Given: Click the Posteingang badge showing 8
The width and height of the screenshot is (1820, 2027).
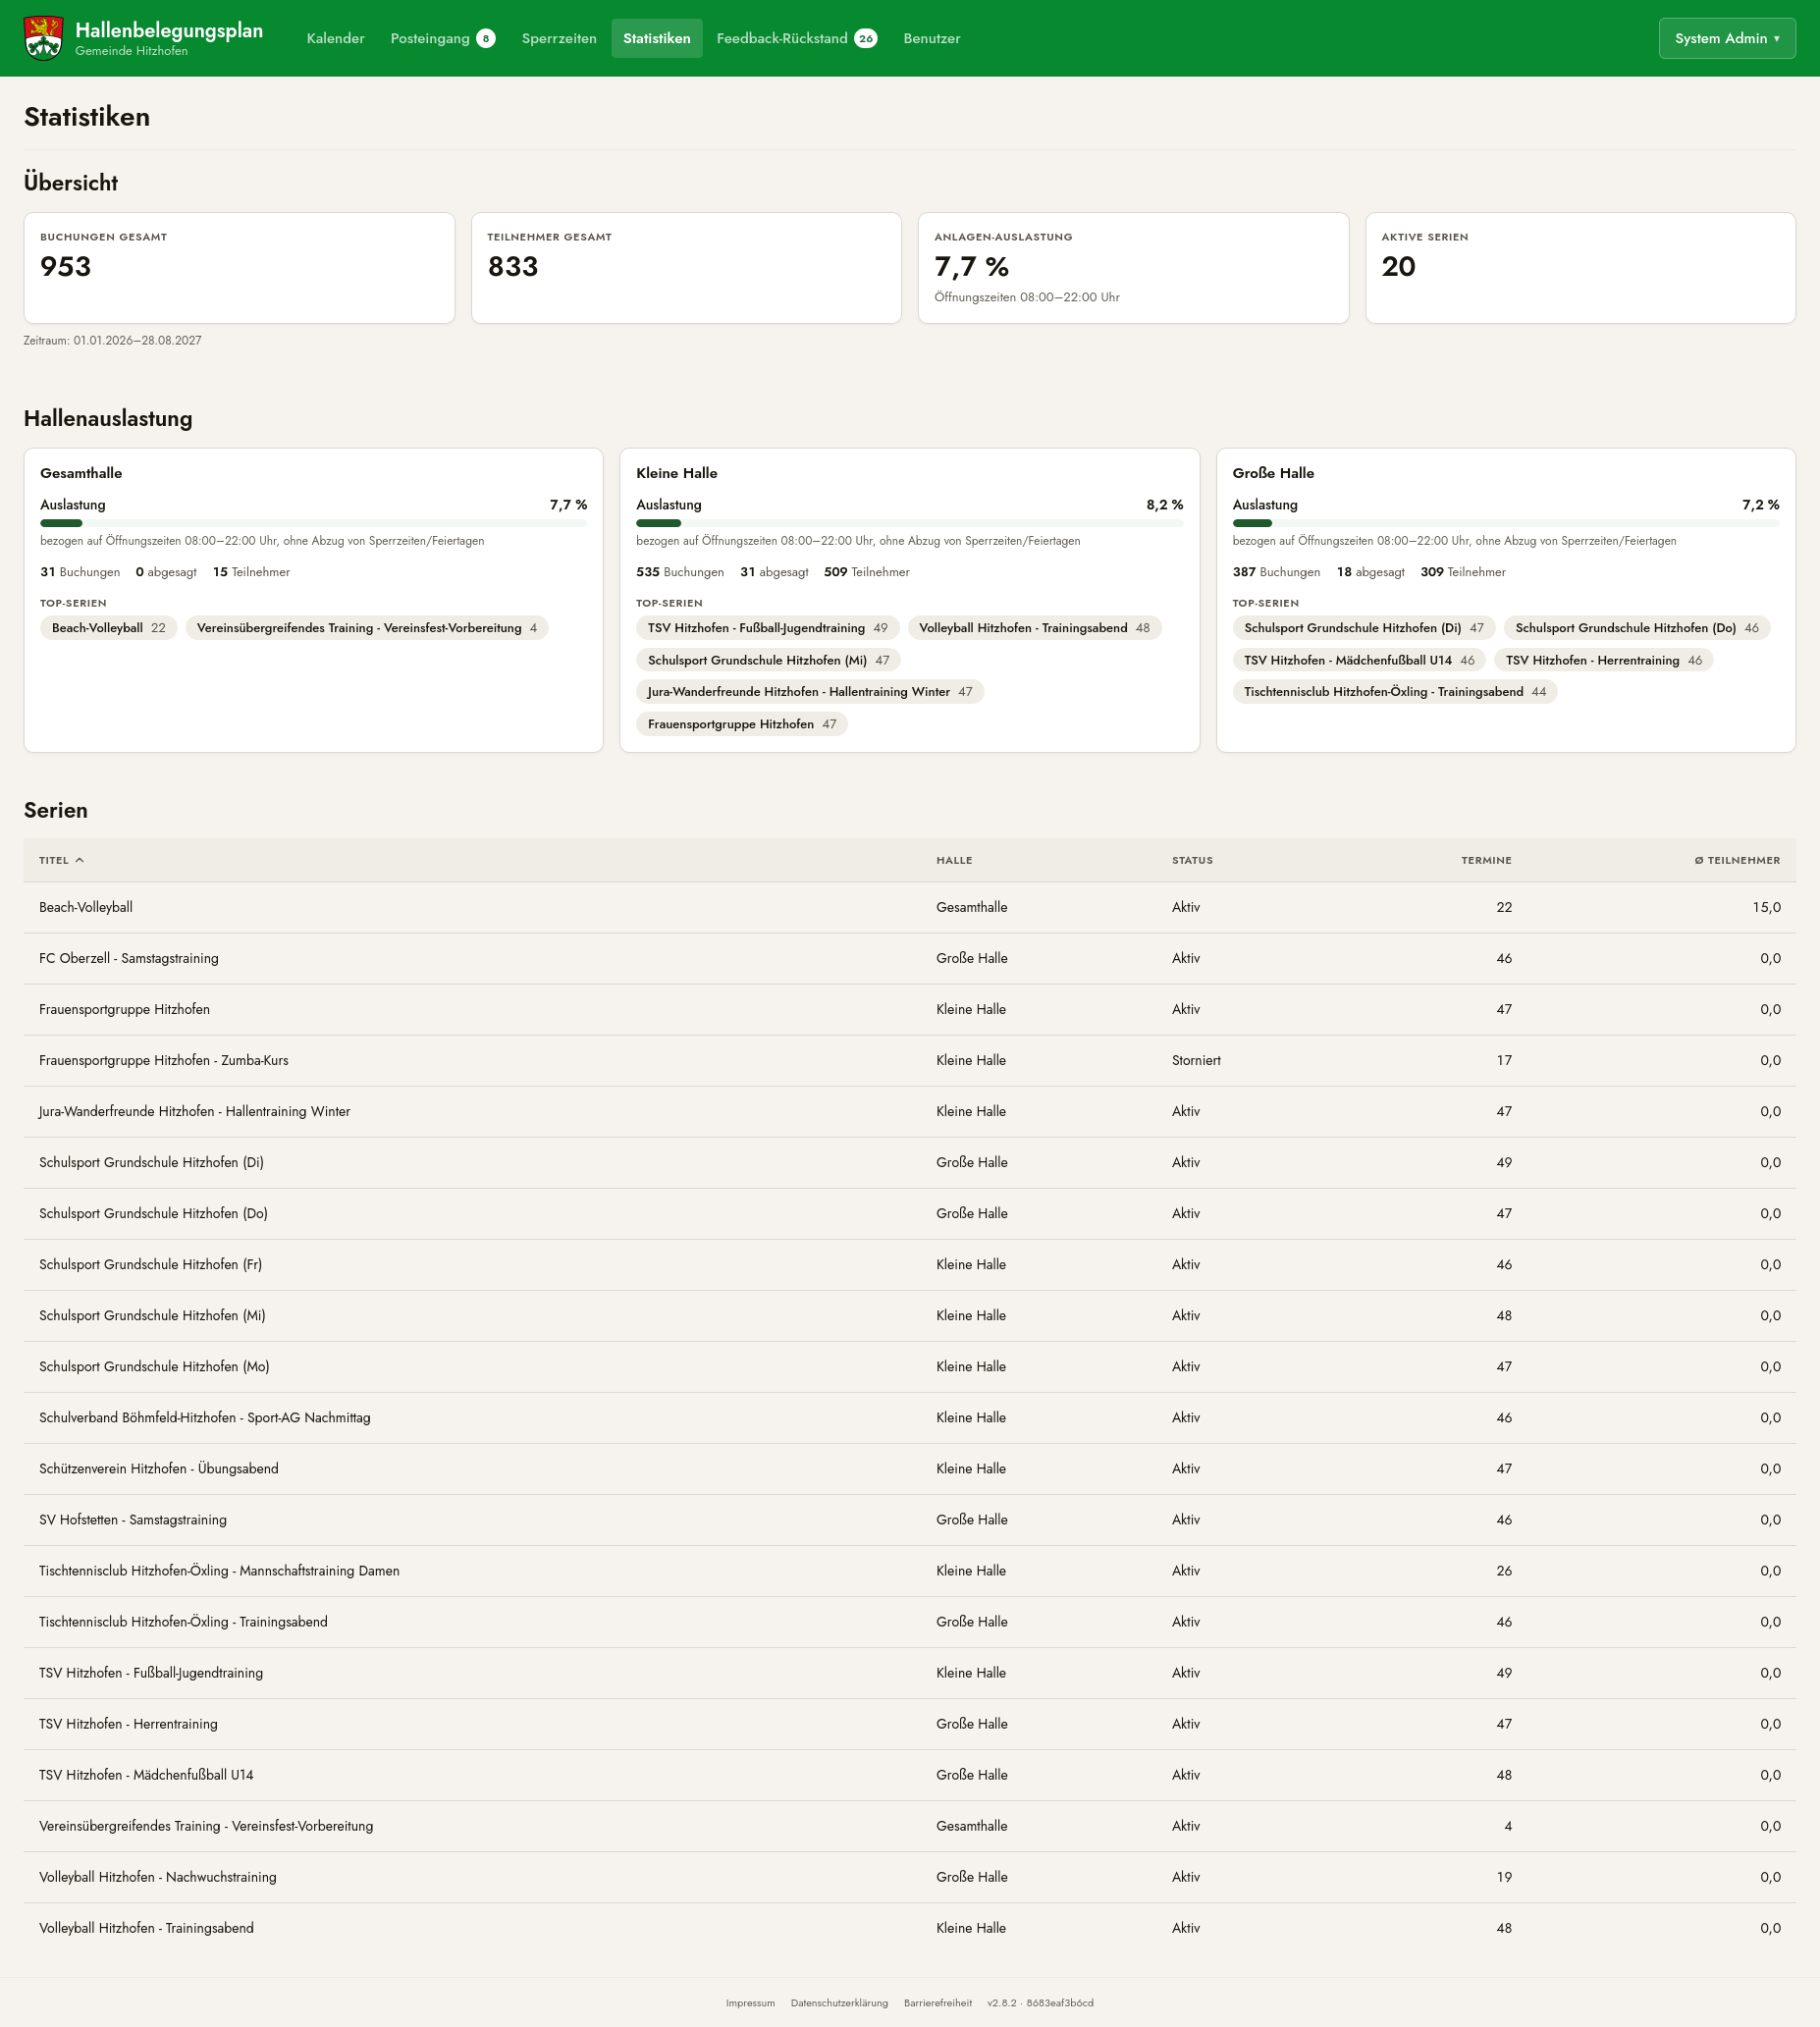Looking at the screenshot, I should pos(486,38).
